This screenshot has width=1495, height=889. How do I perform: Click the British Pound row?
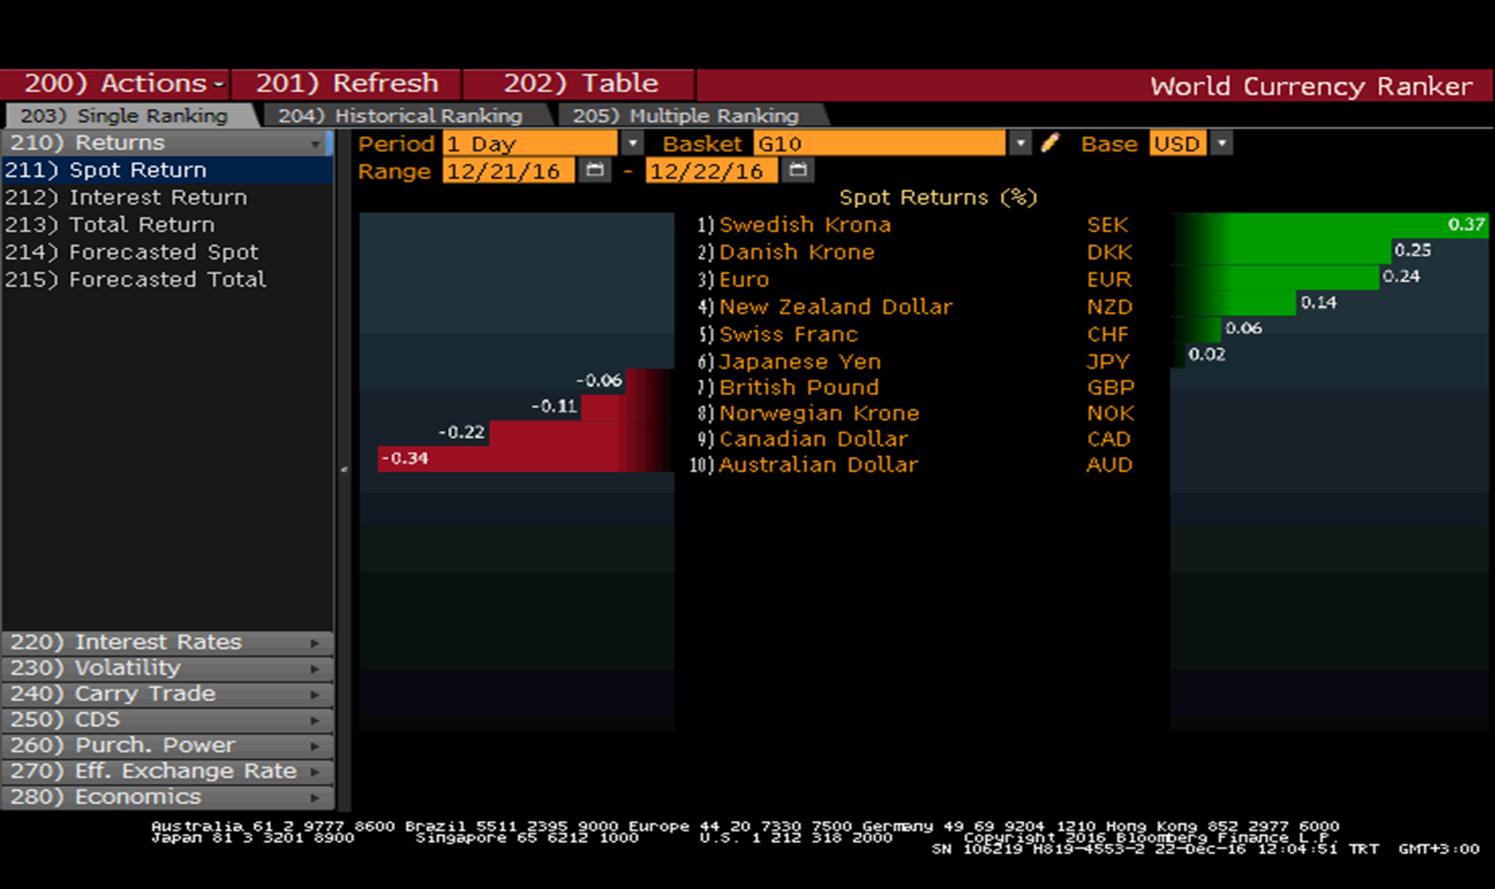[915, 387]
